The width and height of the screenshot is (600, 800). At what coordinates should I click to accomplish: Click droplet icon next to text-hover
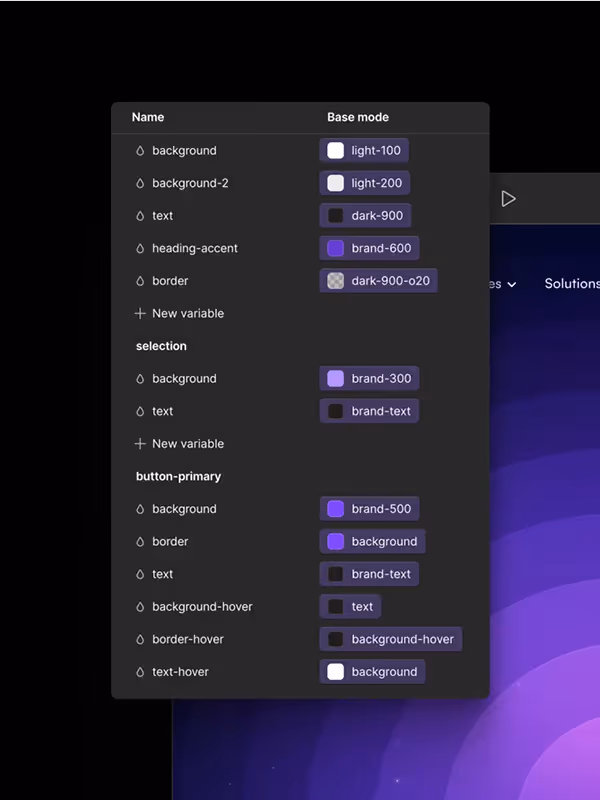coord(140,672)
